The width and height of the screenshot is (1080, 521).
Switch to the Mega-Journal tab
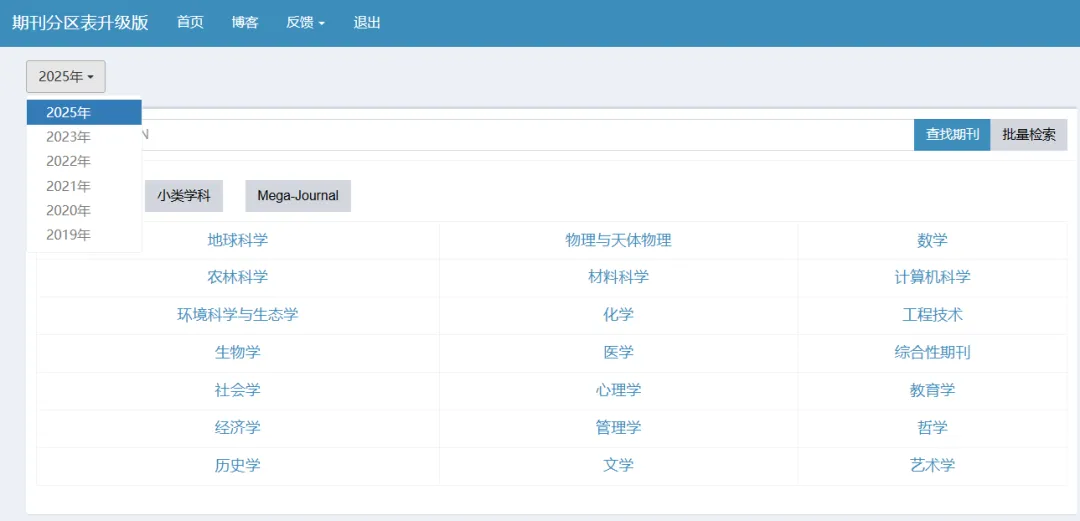click(298, 196)
